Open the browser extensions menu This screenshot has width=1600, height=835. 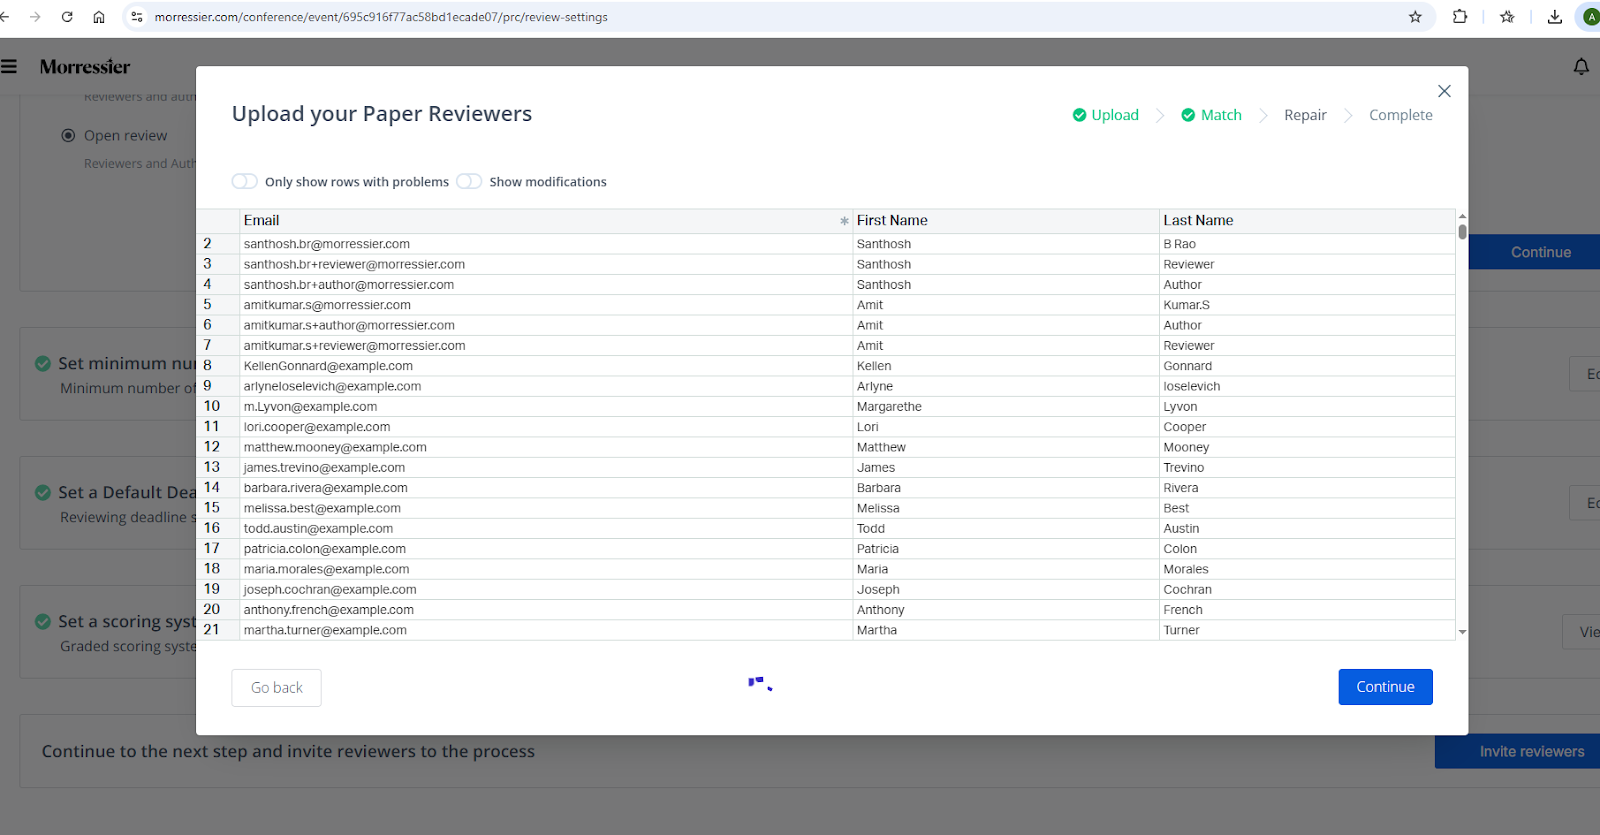pyautogui.click(x=1460, y=17)
